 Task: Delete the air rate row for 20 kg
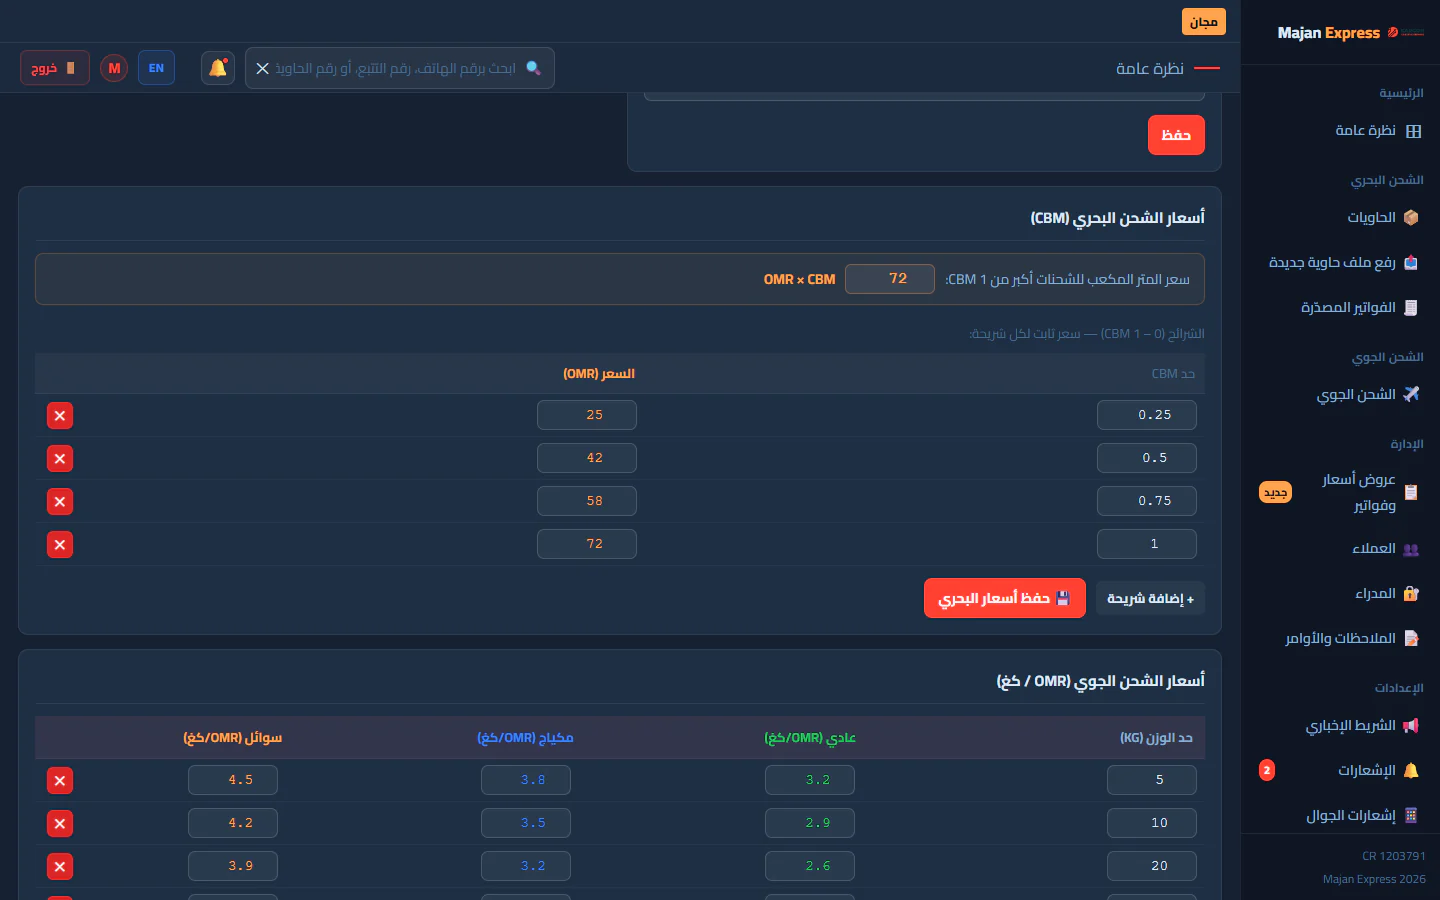pos(60,867)
